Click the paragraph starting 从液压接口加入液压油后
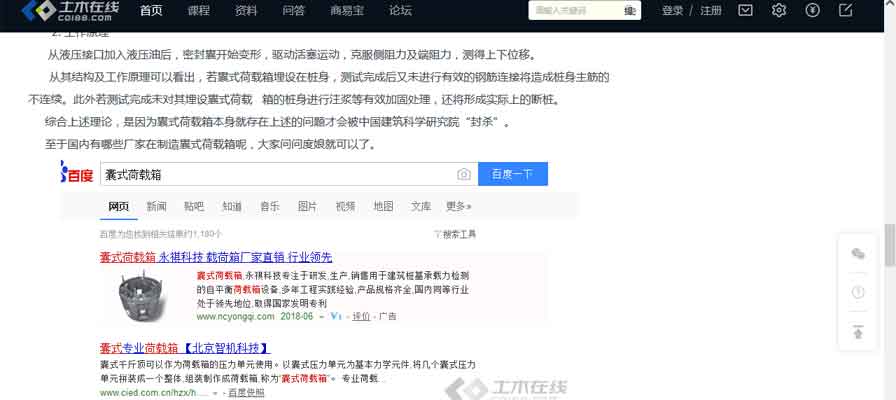Viewport: 896px width, 400px height. coord(292,55)
